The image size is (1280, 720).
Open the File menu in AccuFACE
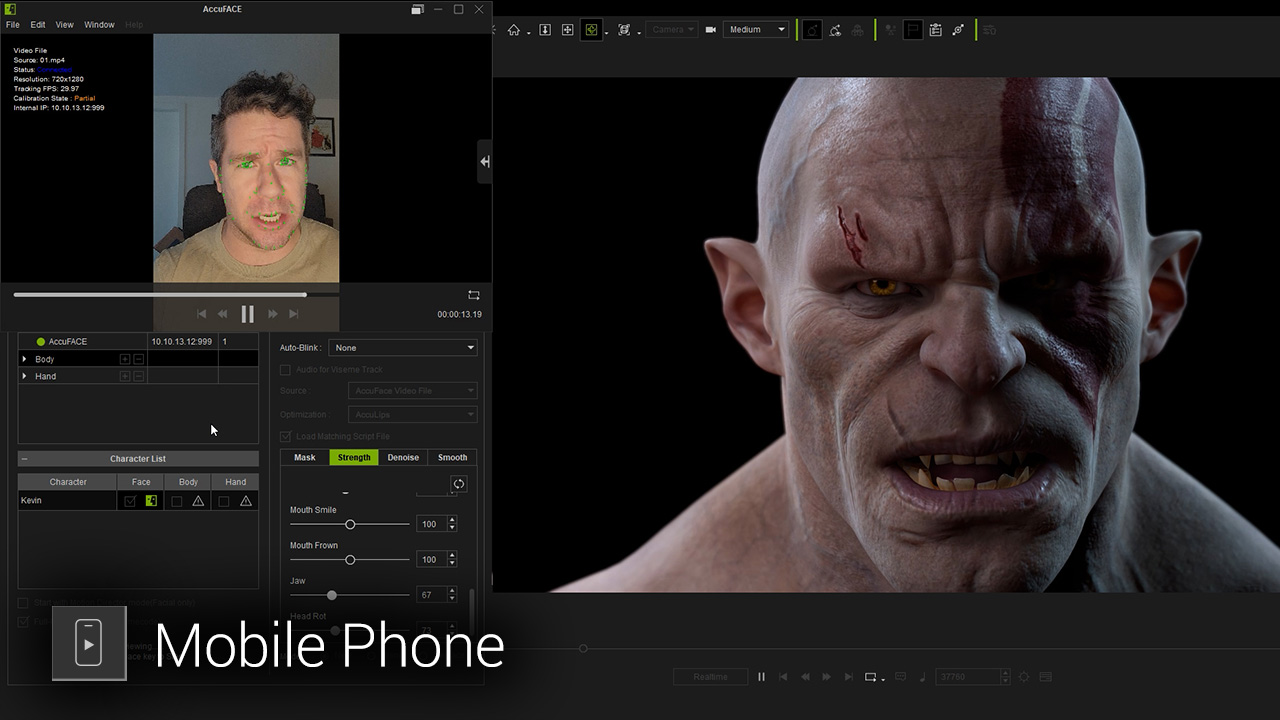[13, 25]
